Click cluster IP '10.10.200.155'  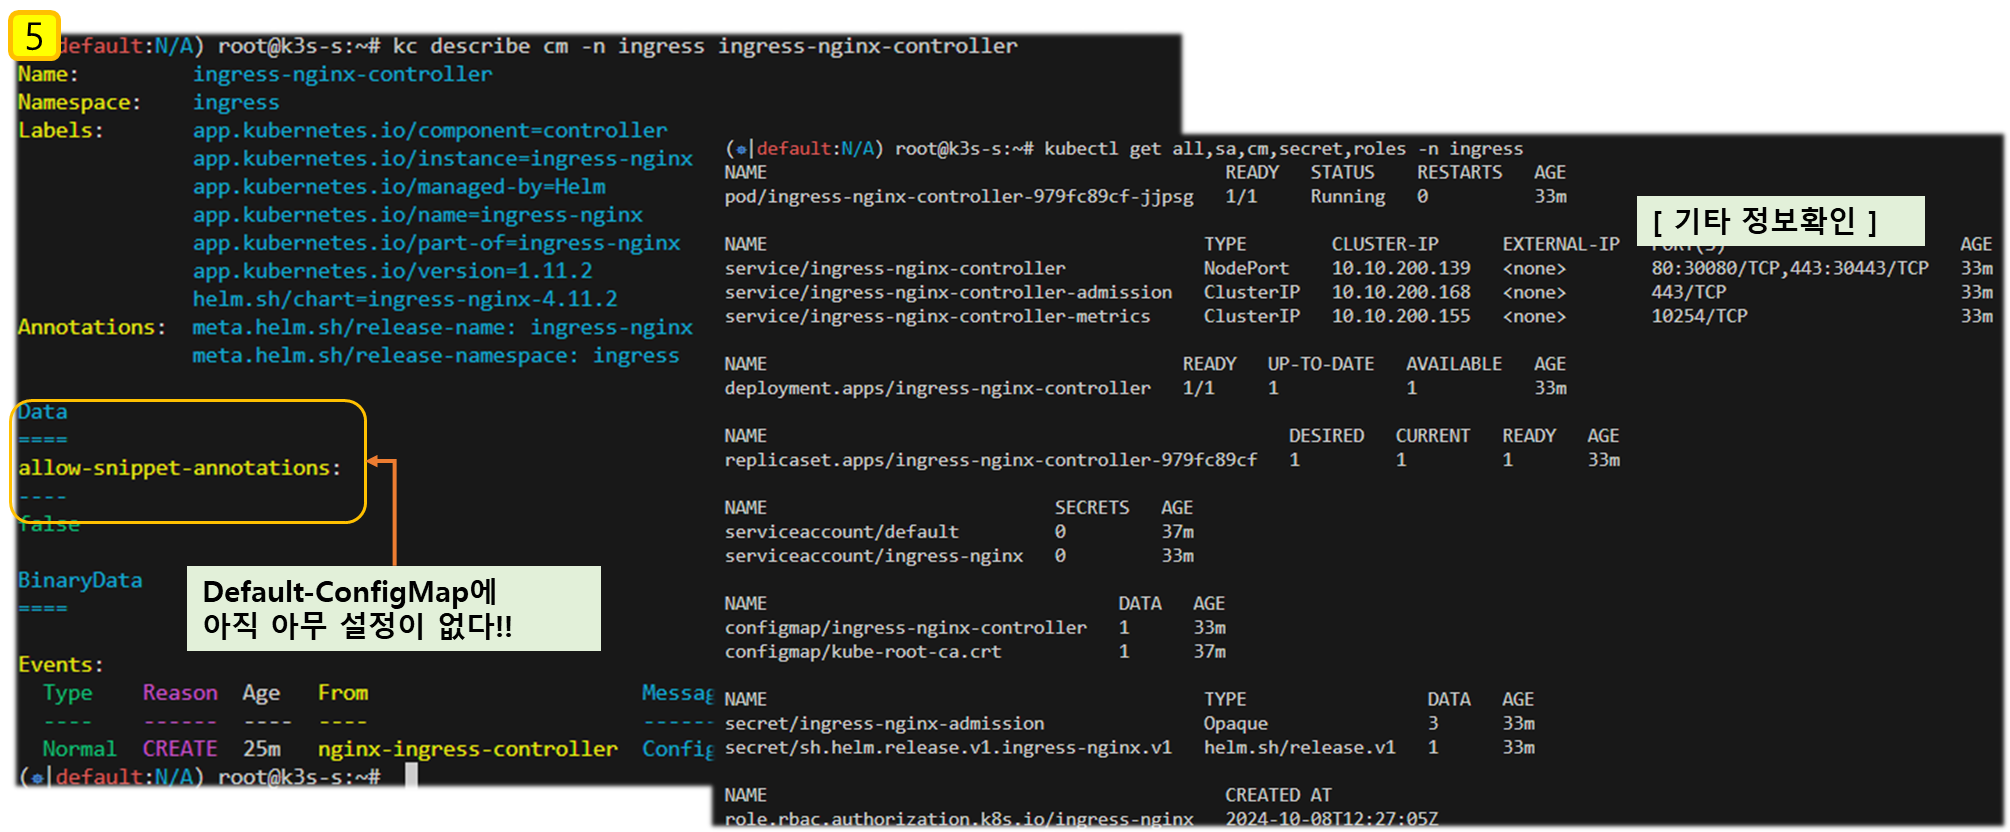(1401, 316)
